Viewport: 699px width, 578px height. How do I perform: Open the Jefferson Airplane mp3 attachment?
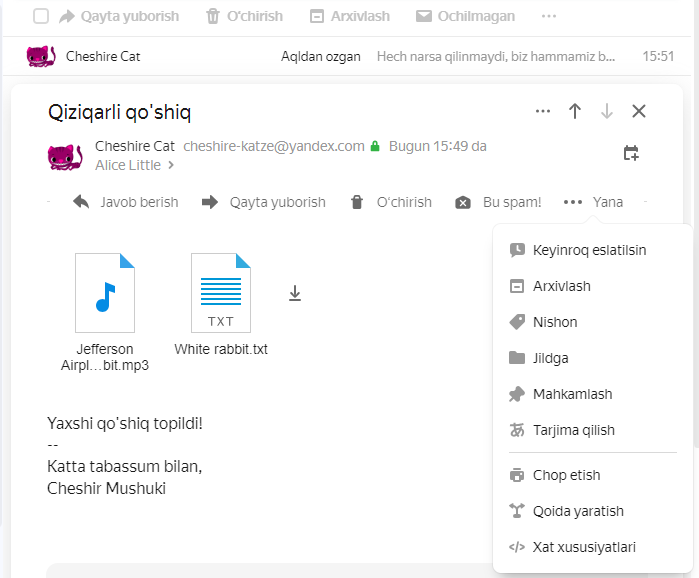105,312
